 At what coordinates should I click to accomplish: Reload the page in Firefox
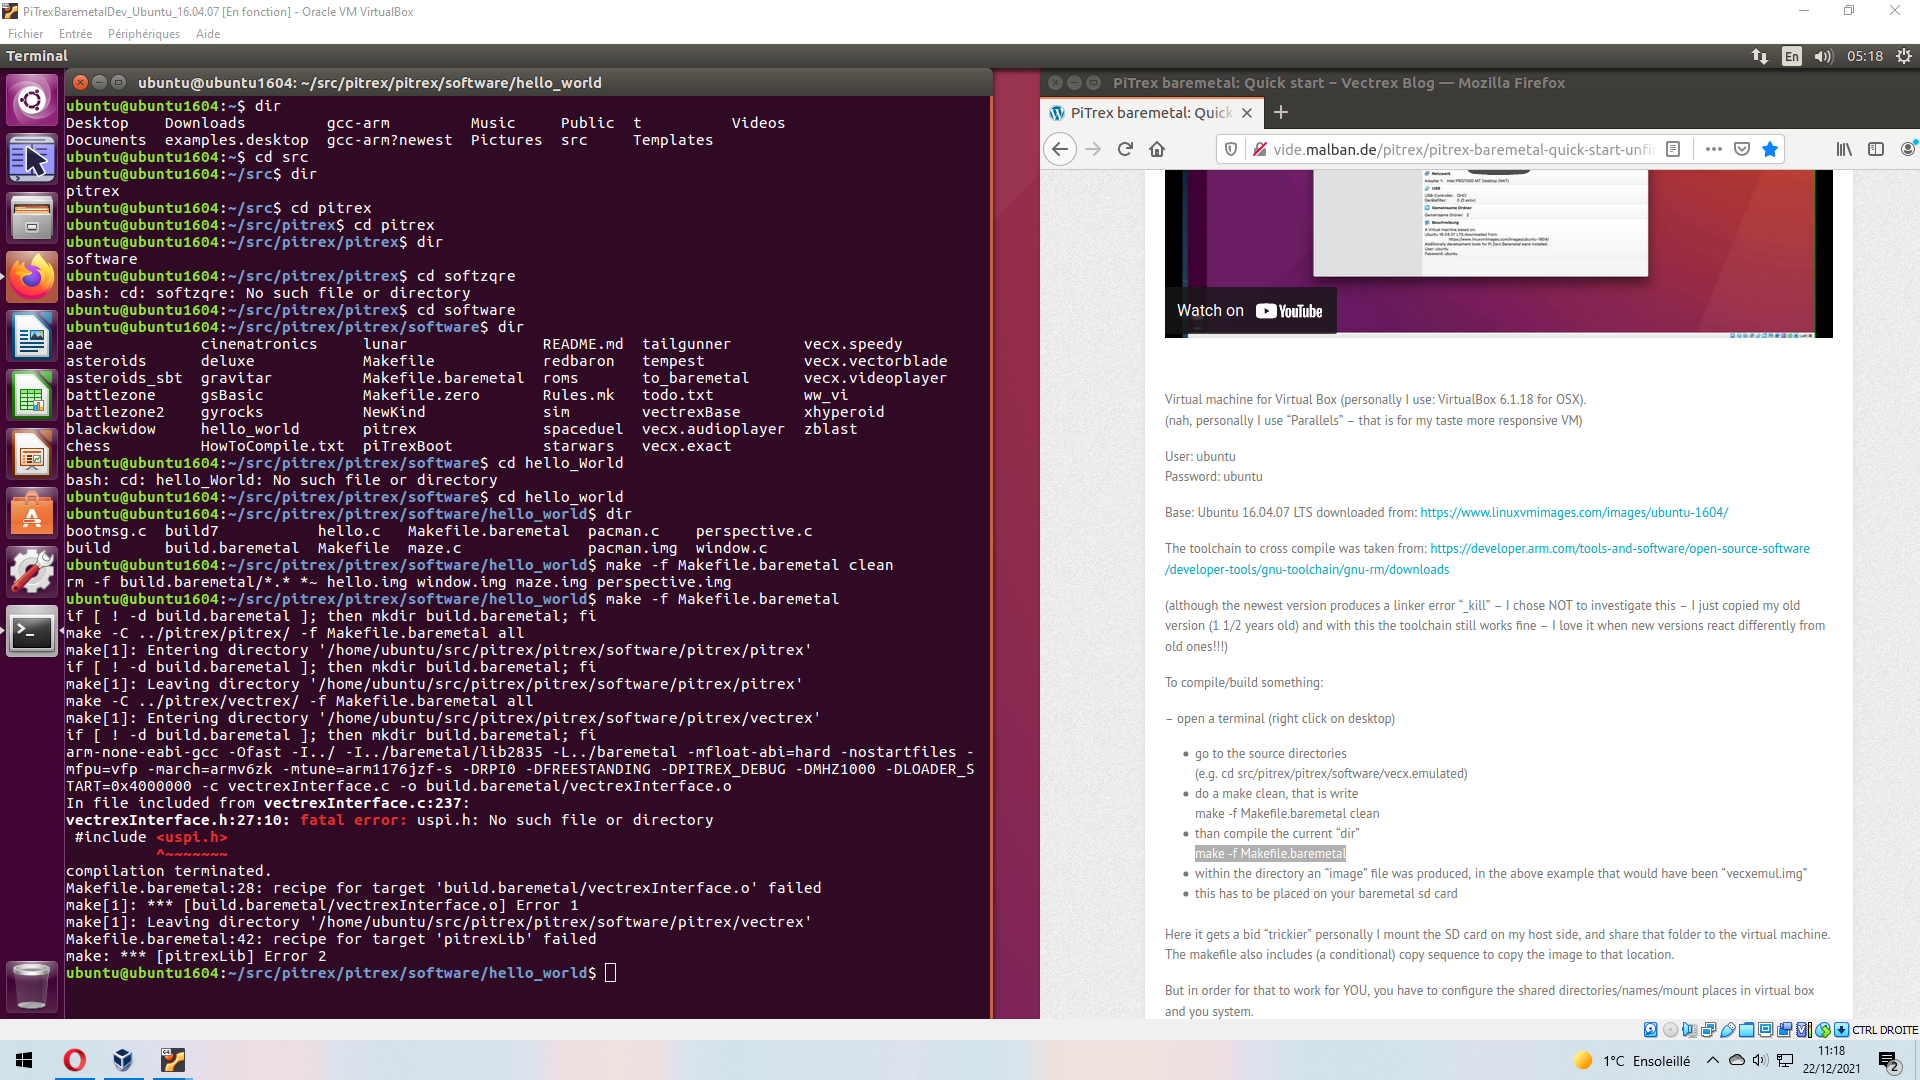(x=1125, y=149)
